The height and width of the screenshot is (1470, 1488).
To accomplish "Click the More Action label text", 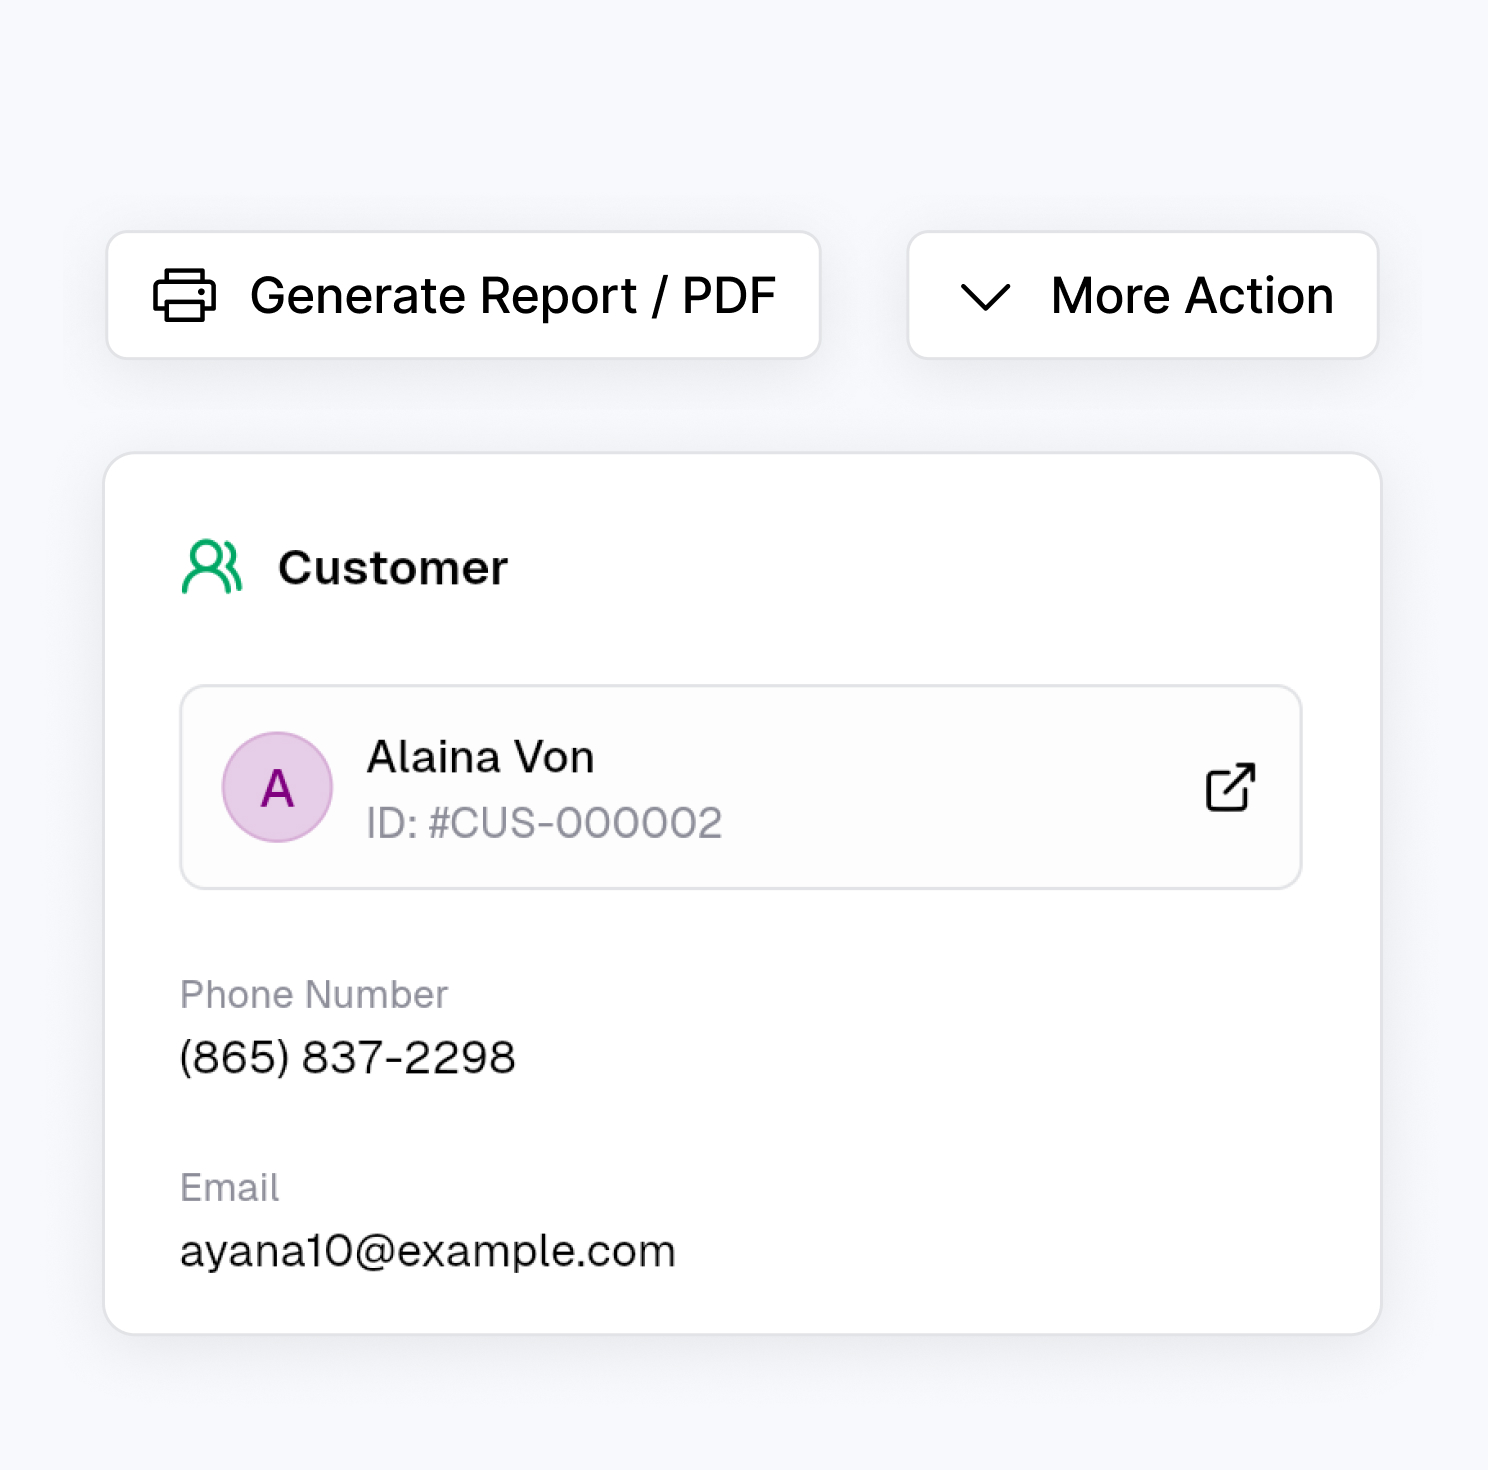I will point(1193,296).
